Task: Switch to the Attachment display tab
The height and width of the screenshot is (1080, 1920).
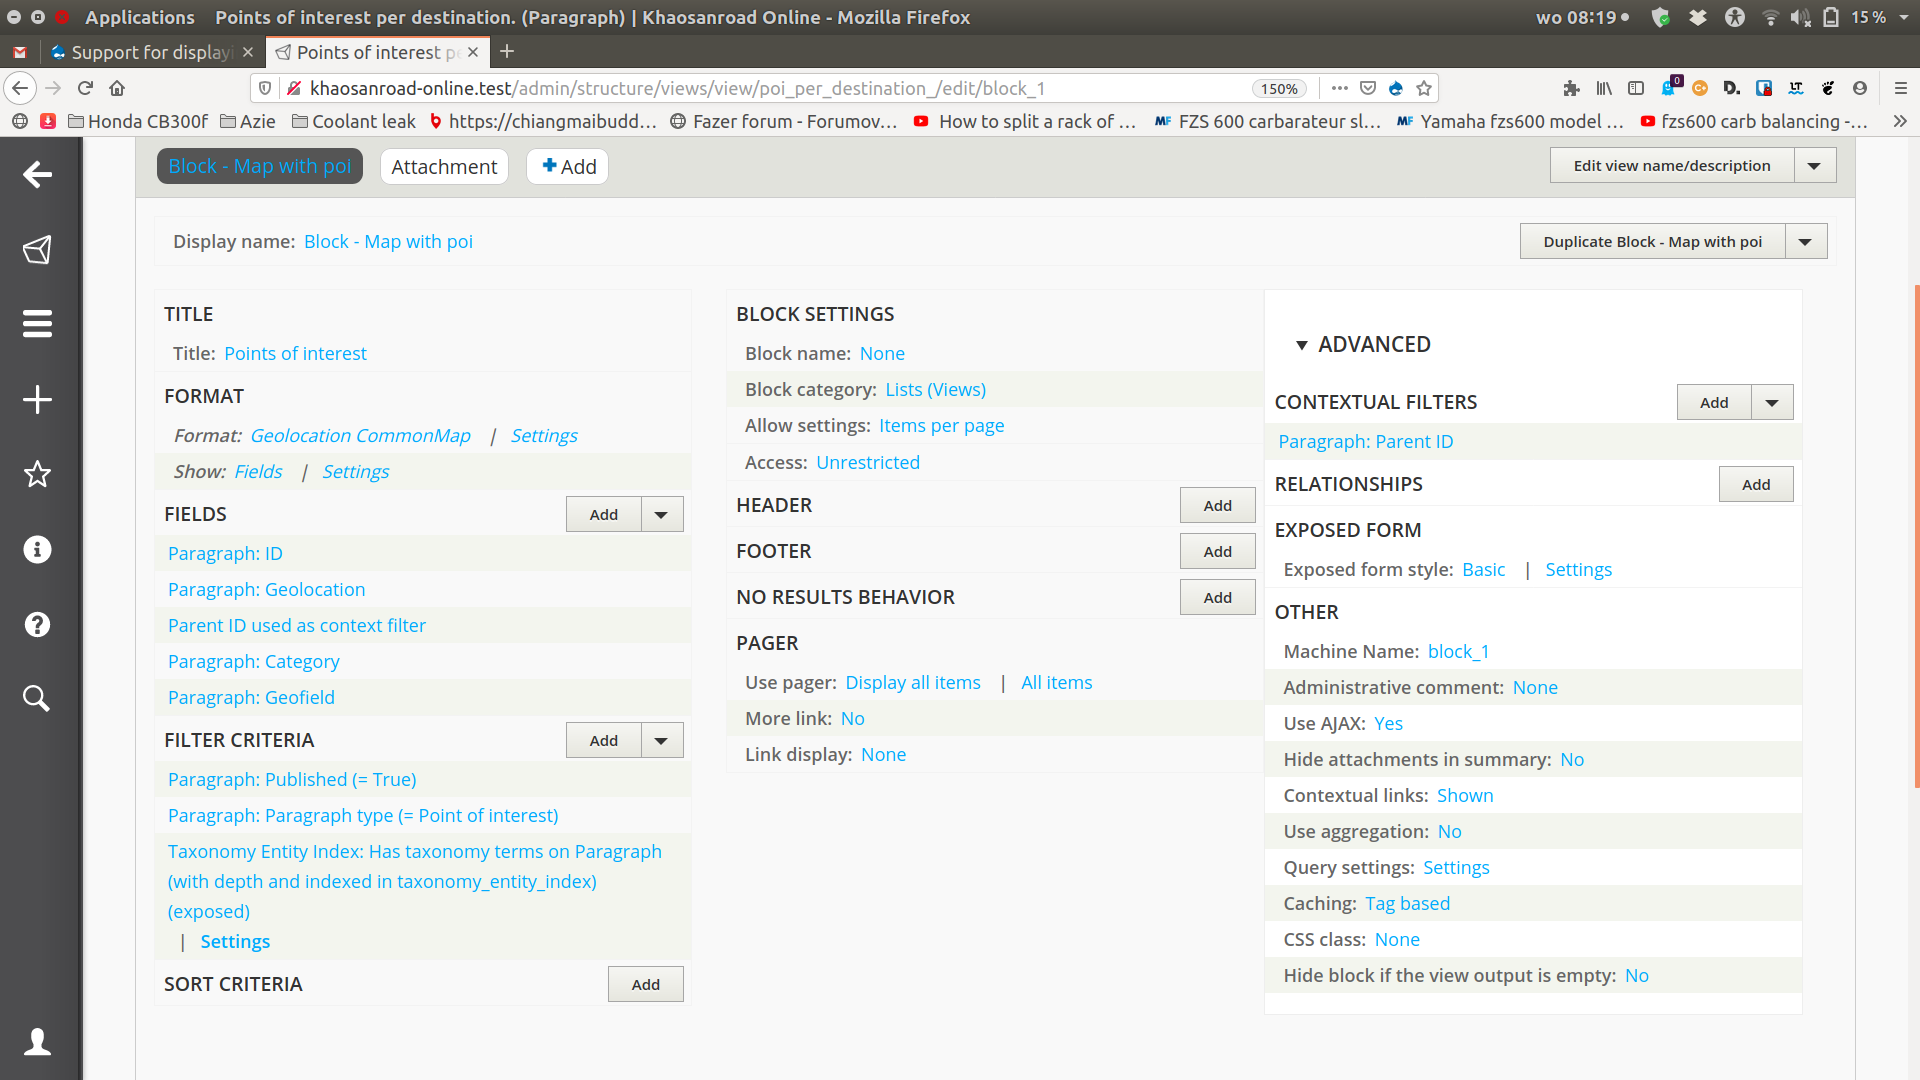Action: [x=444, y=167]
